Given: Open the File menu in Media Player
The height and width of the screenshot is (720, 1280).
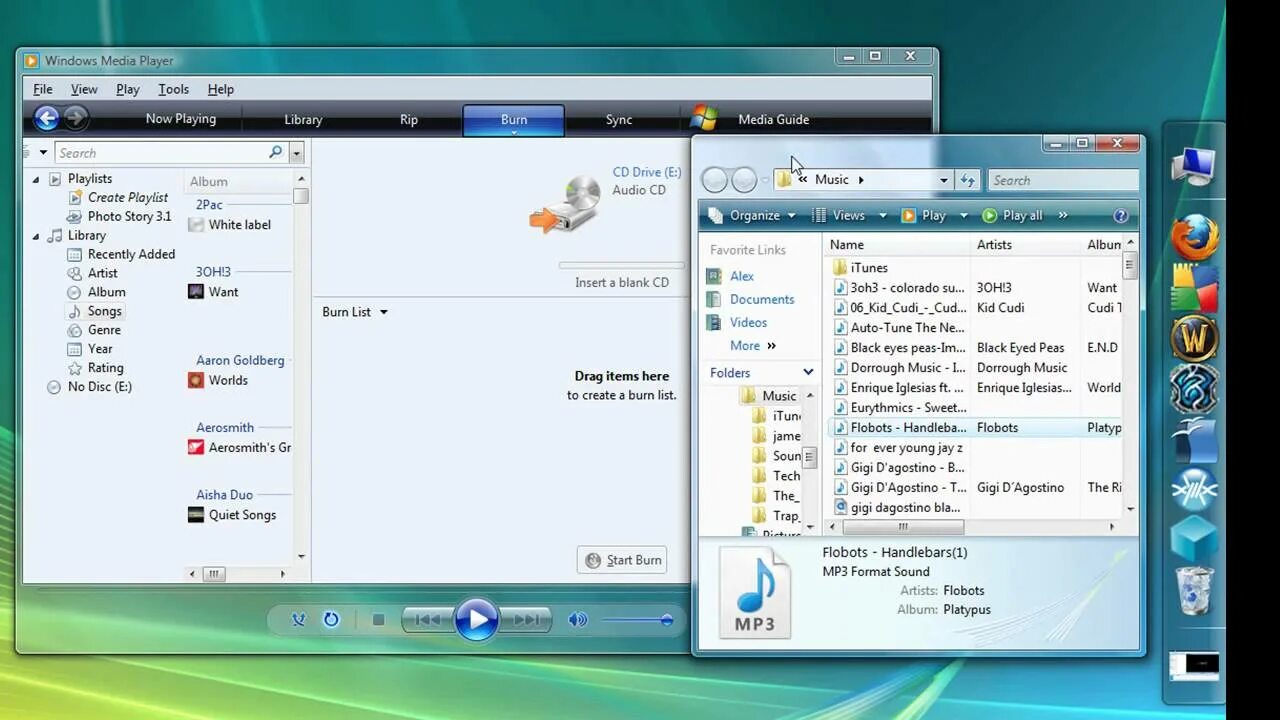Looking at the screenshot, I should point(43,89).
